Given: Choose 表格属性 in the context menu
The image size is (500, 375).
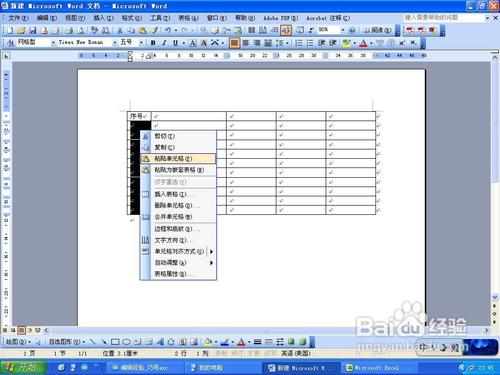Looking at the screenshot, I should [x=178, y=274].
